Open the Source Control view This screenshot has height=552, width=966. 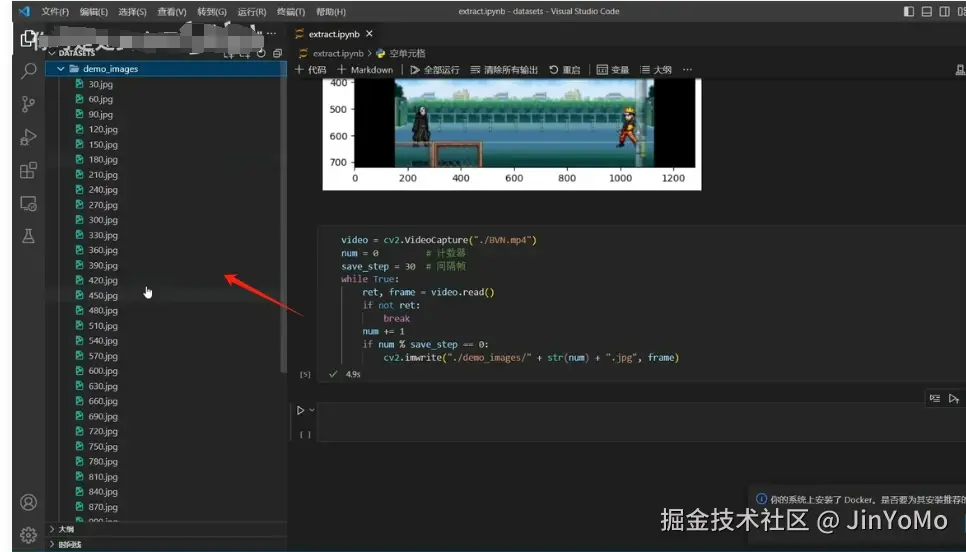pos(28,104)
